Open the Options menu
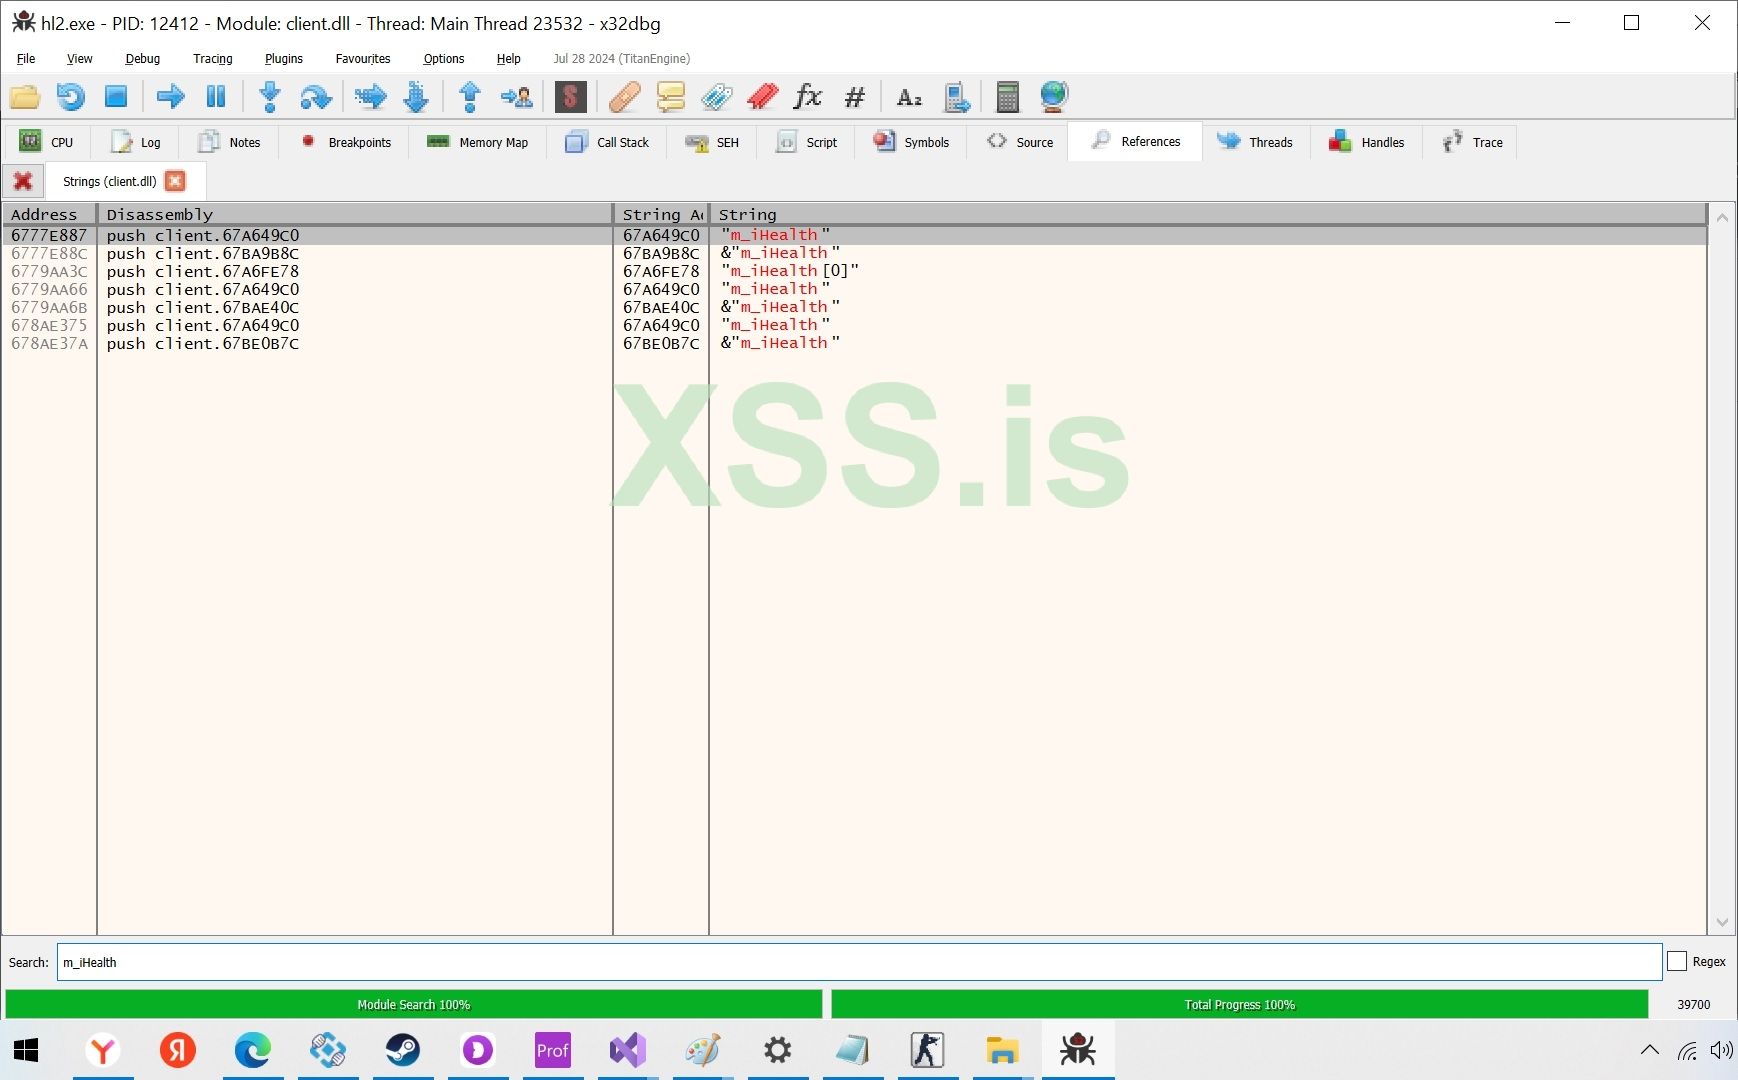 (444, 59)
